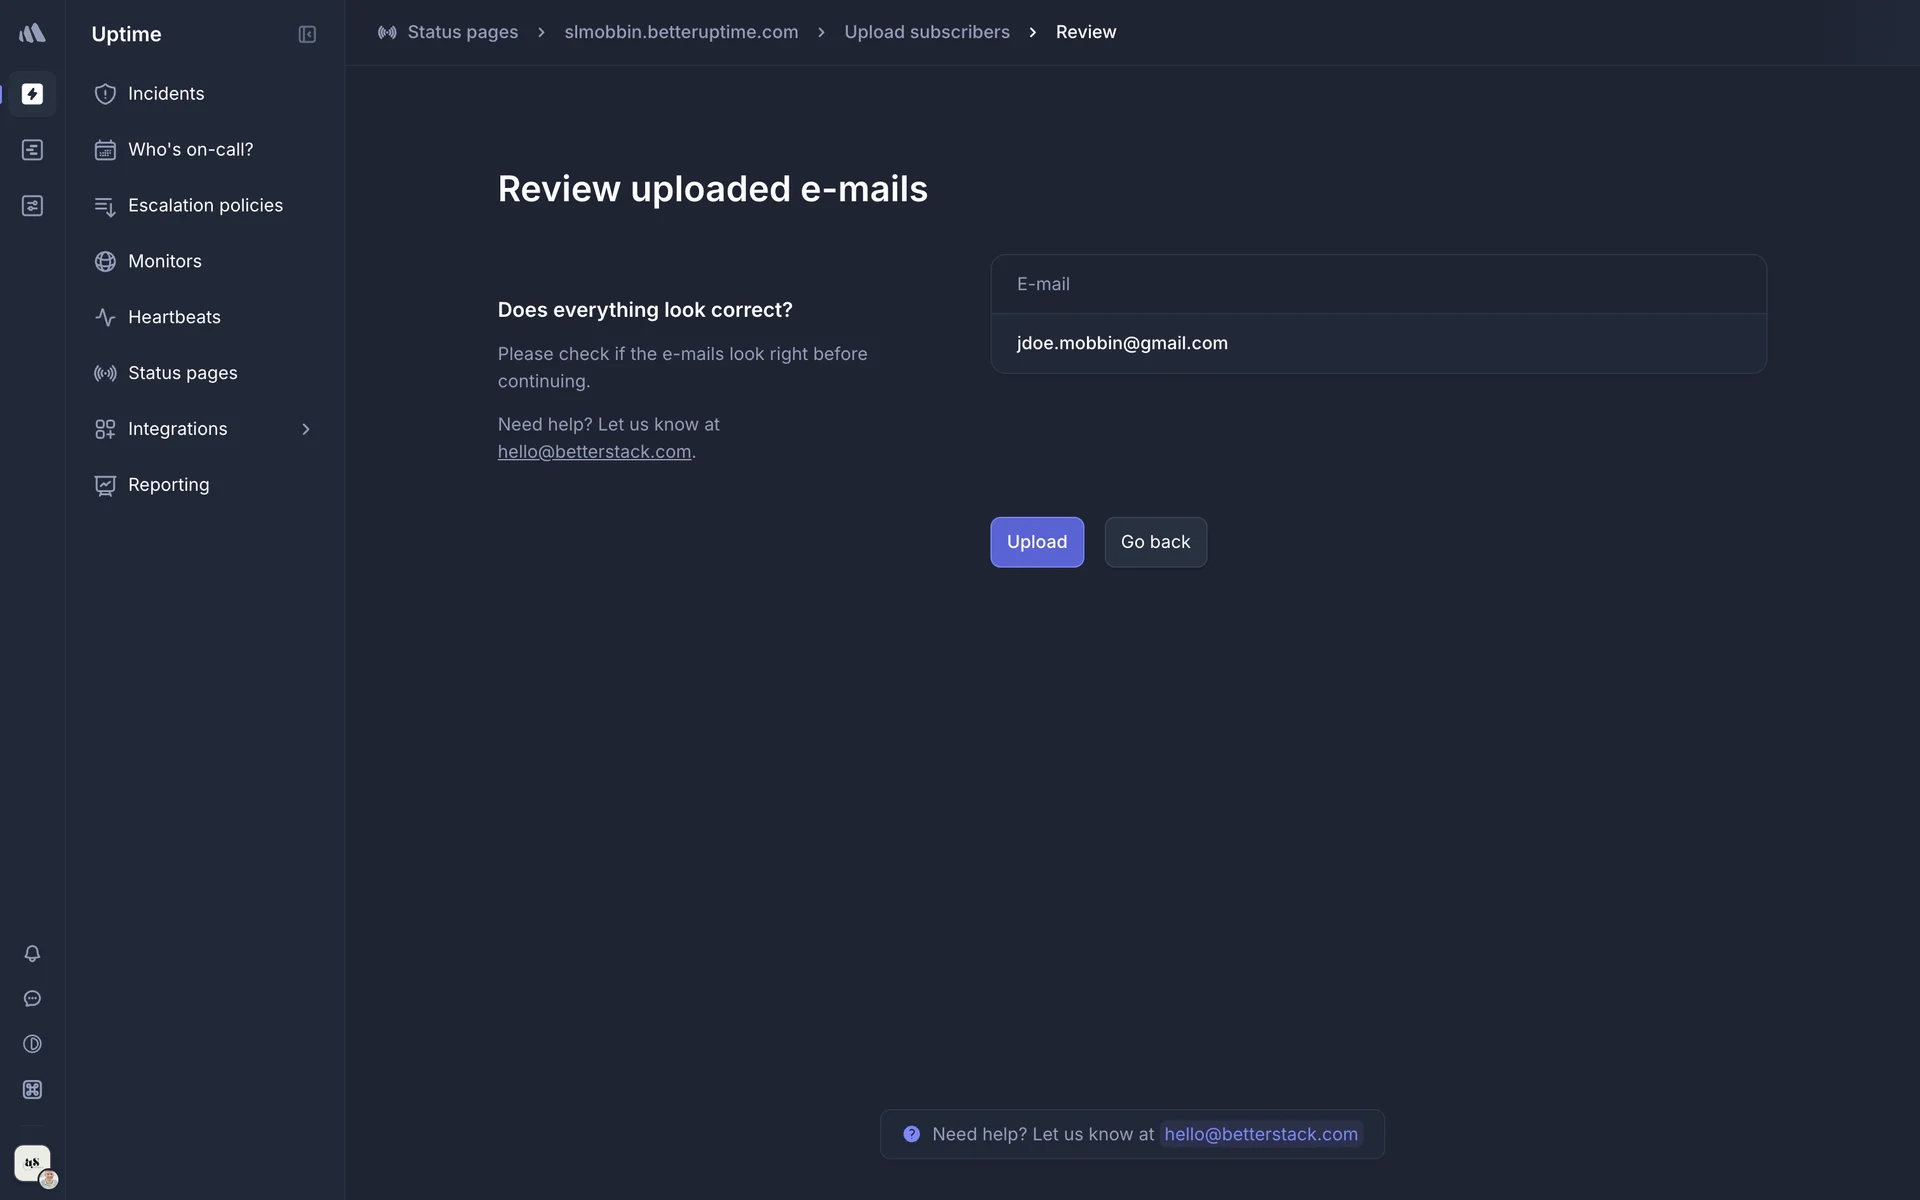Navigate to Reporting page
Image resolution: width=1920 pixels, height=1200 pixels.
click(x=168, y=485)
